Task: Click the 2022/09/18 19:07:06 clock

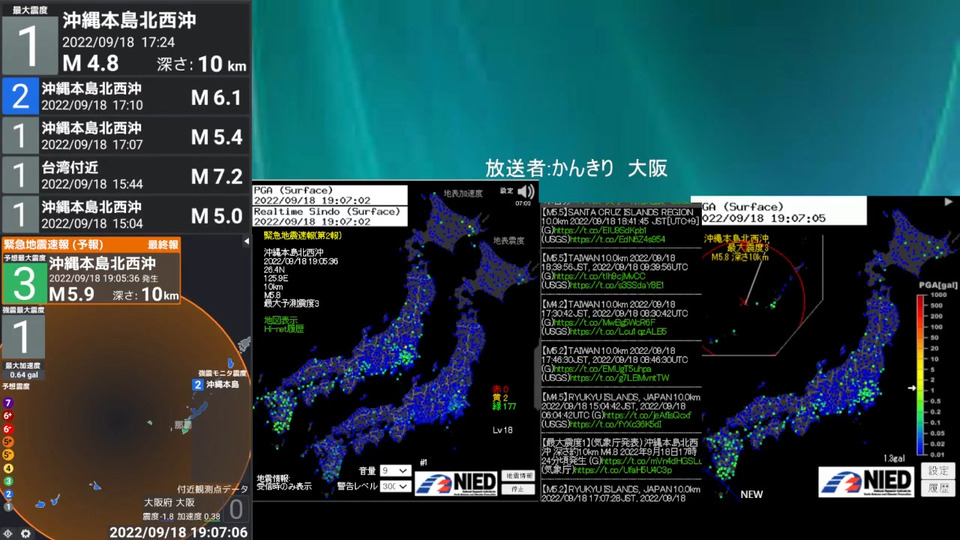Action: 178,532
